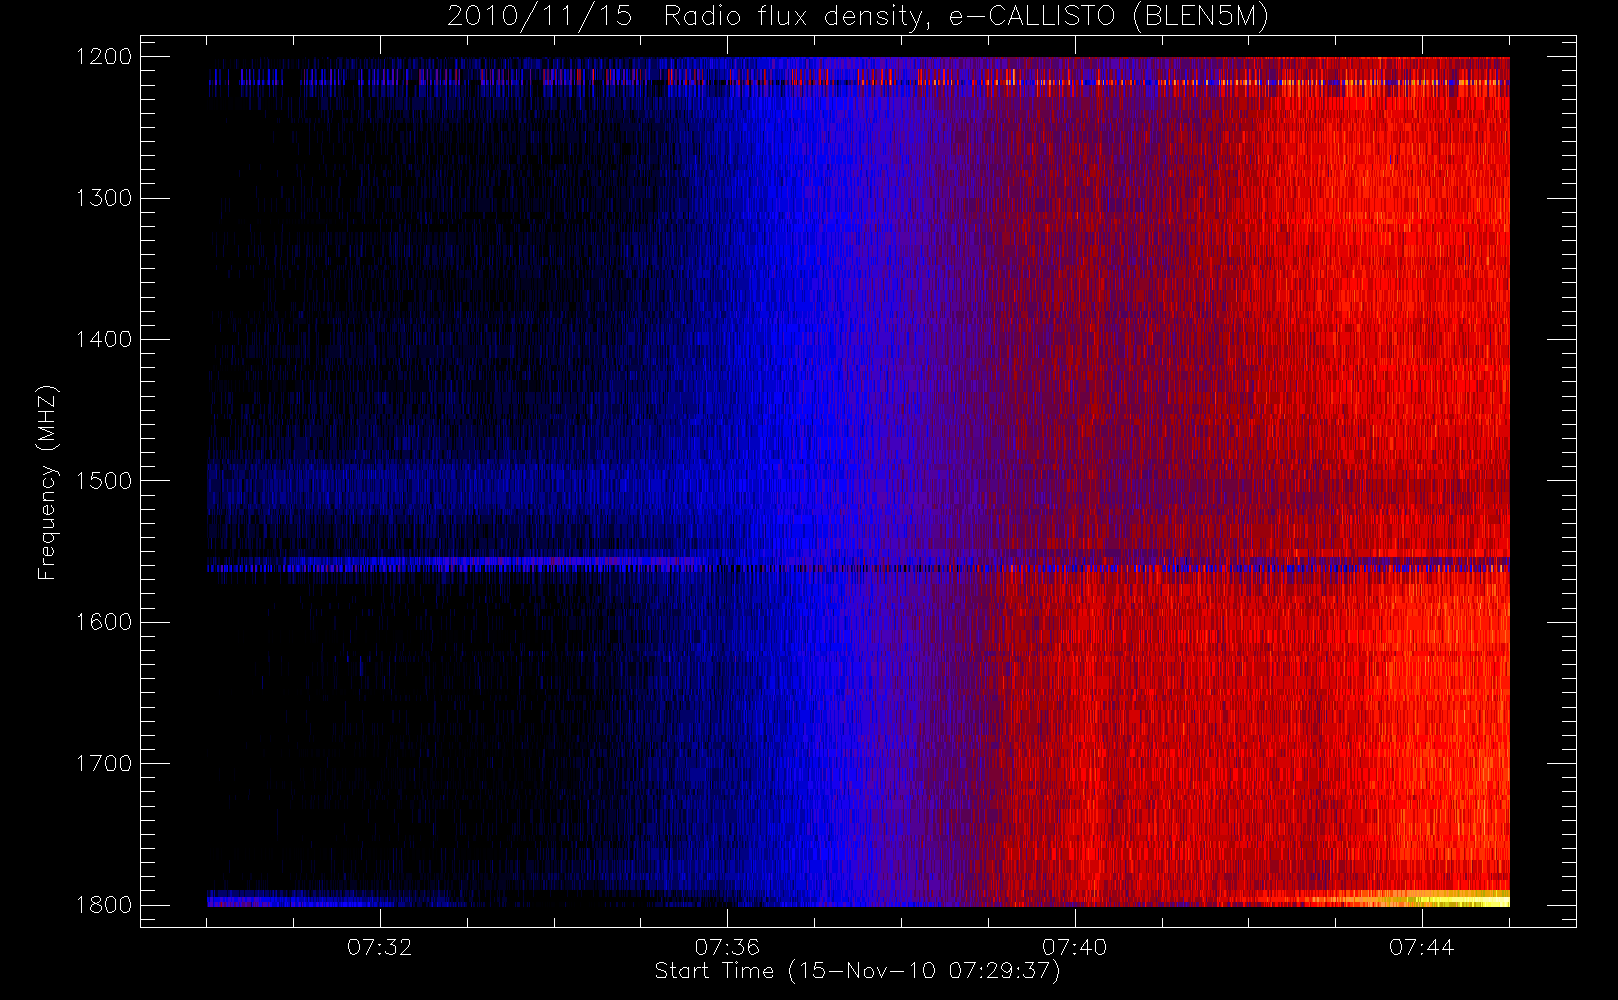Select the 1300 frequency tick label
The width and height of the screenshot is (1618, 1000).
[x=104, y=198]
